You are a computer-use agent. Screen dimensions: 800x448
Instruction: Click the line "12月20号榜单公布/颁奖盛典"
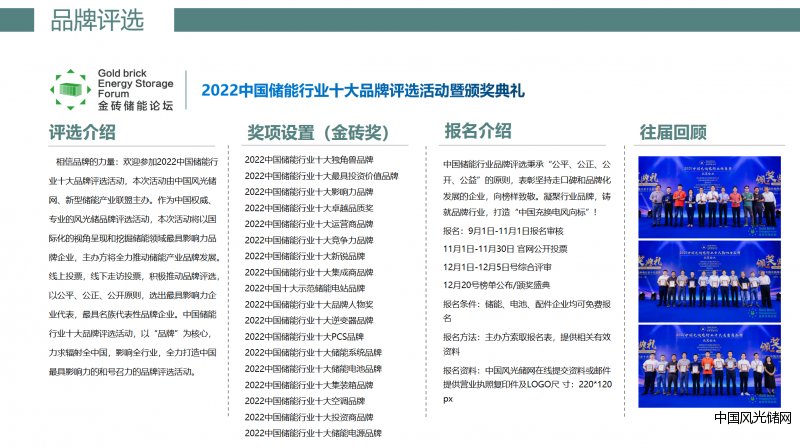[496, 285]
